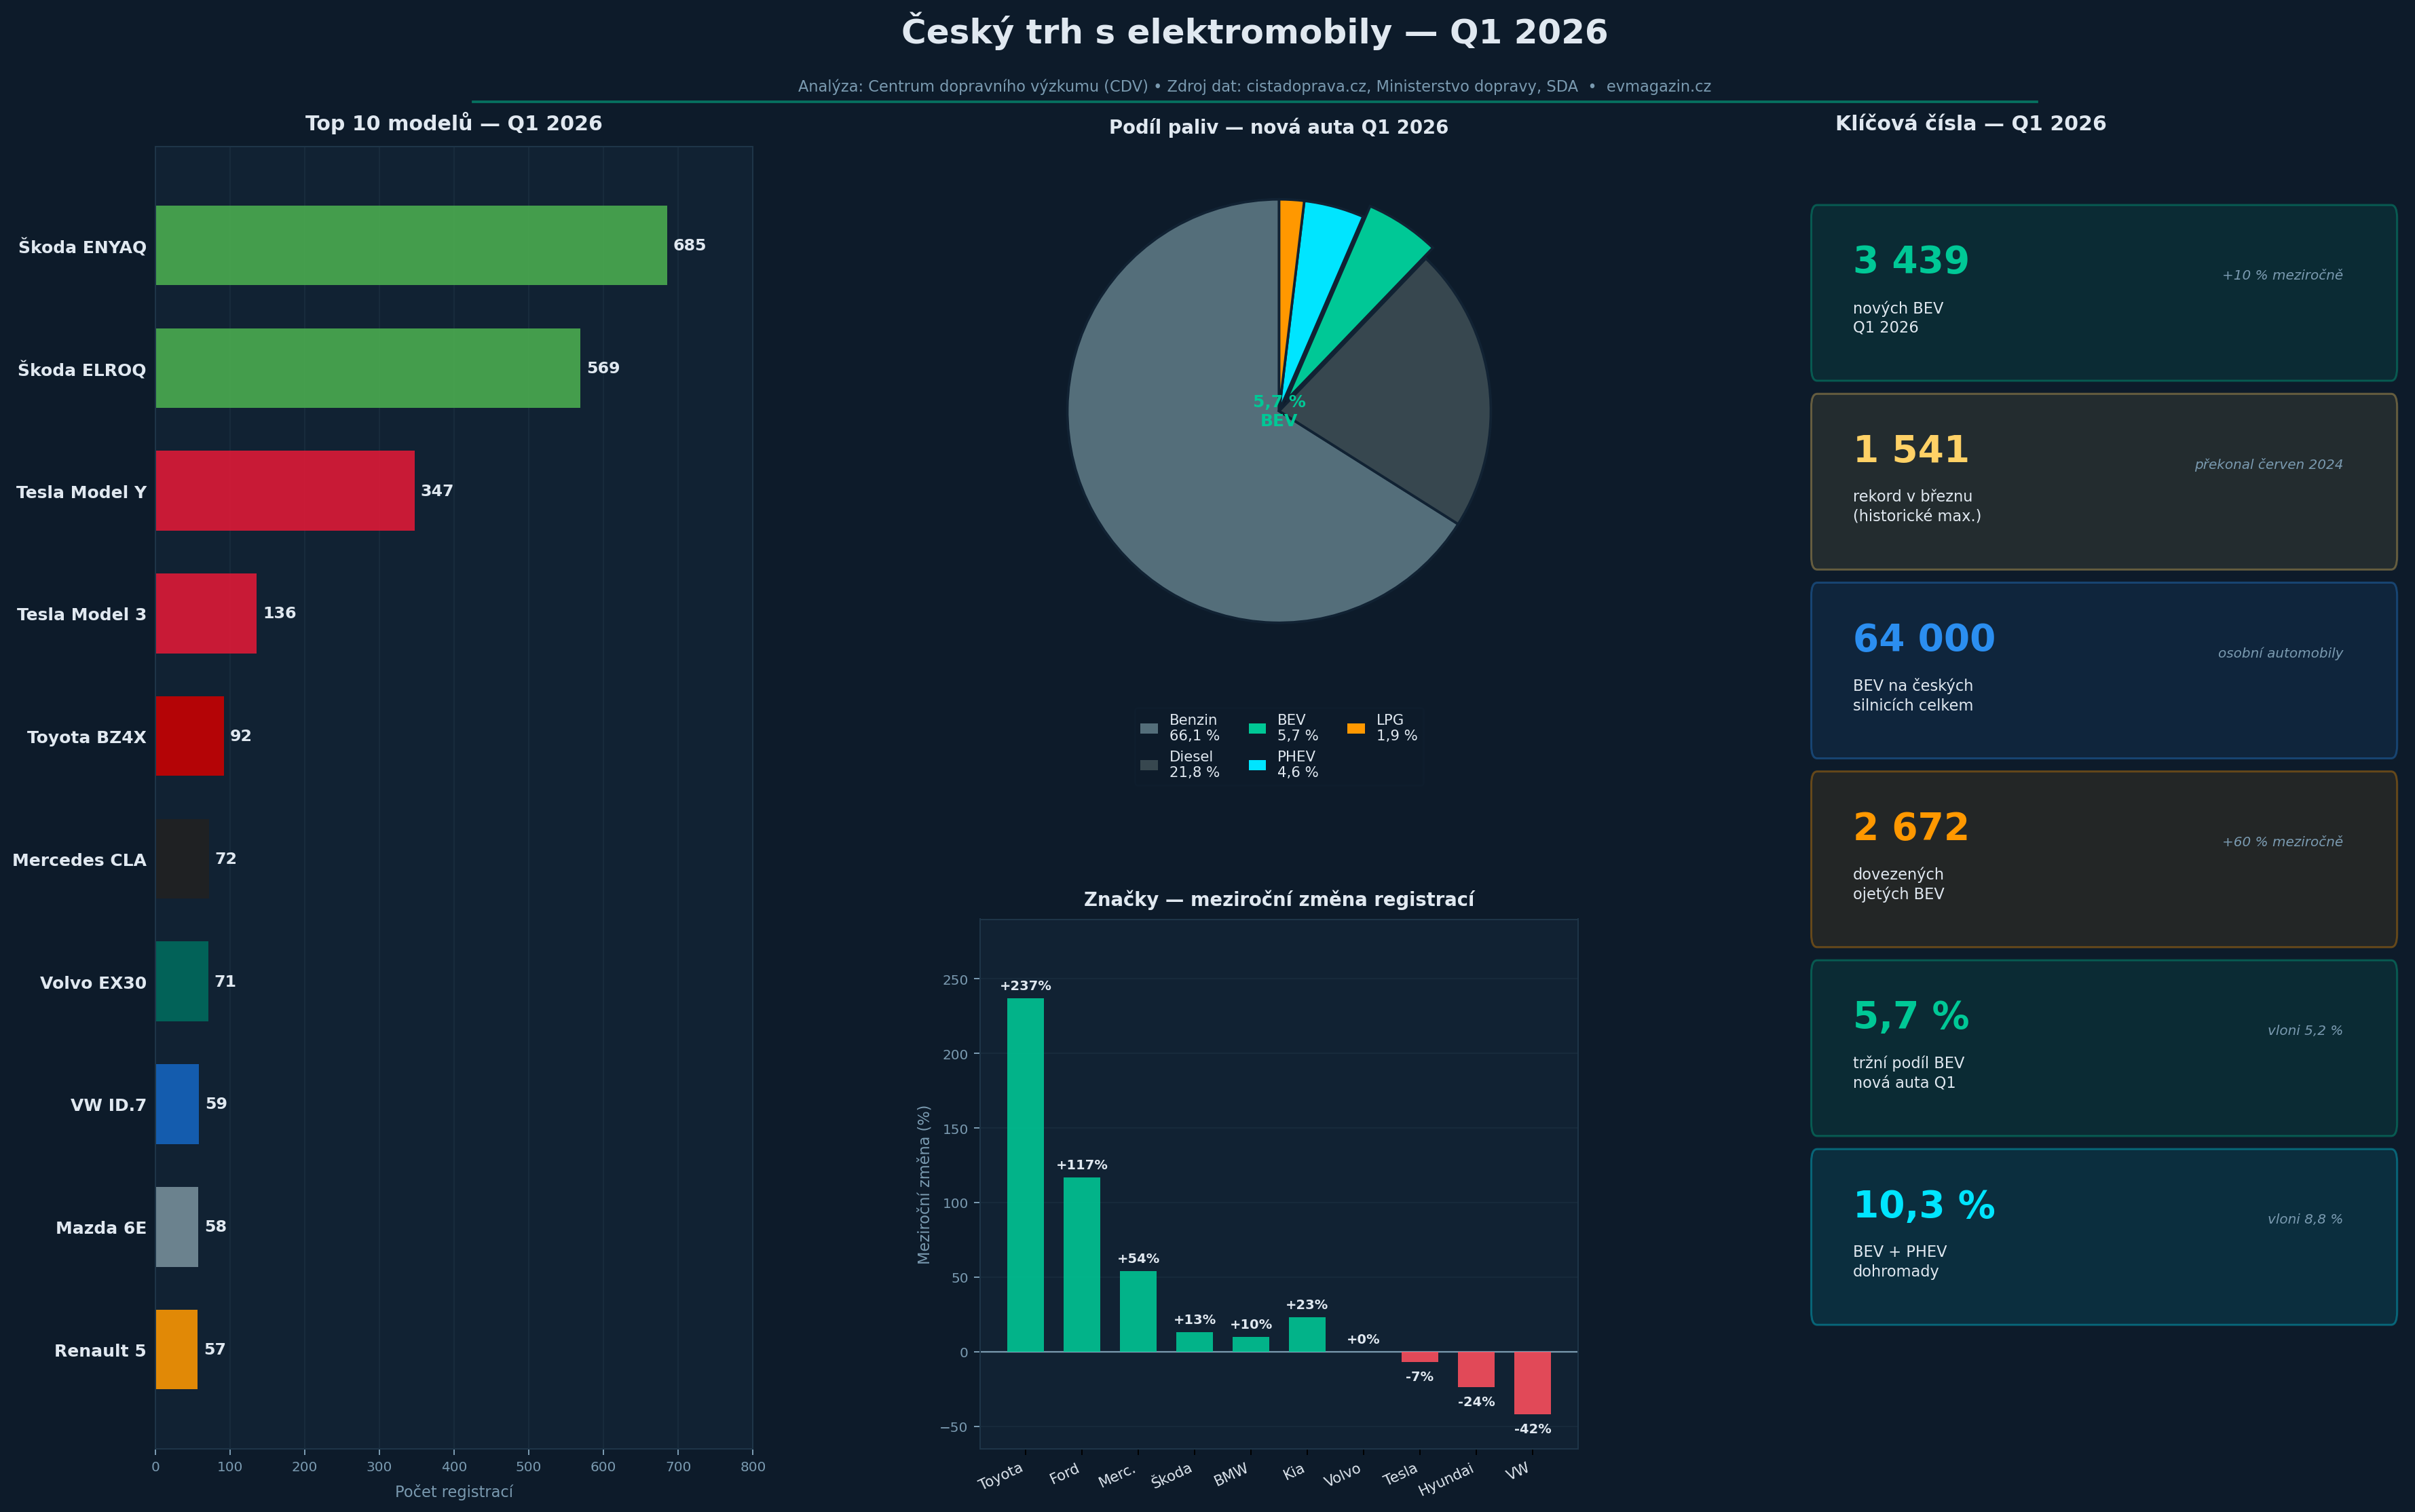The image size is (2415, 1512).
Task: Select the Toyota BZ4X bar
Action: (x=189, y=736)
